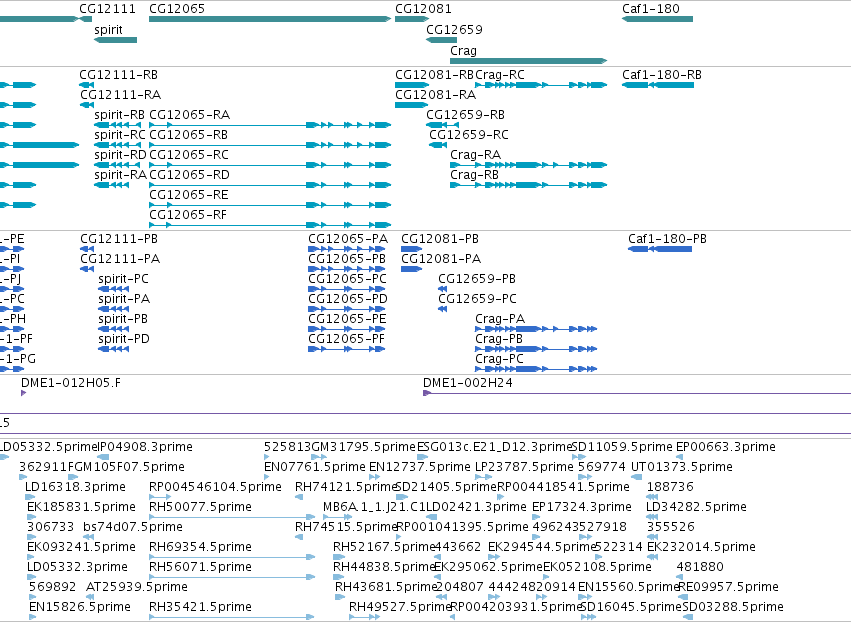This screenshot has height=622, width=851.
Task: Select EST EN15826.5prime label
Action: pyautogui.click(x=80, y=607)
